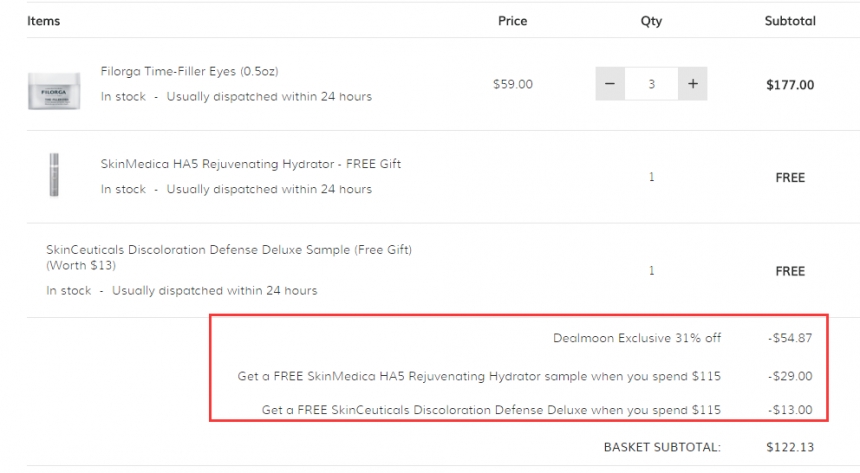Click the Qty column header
Viewport: 860px width, 473px height.
coord(651,20)
